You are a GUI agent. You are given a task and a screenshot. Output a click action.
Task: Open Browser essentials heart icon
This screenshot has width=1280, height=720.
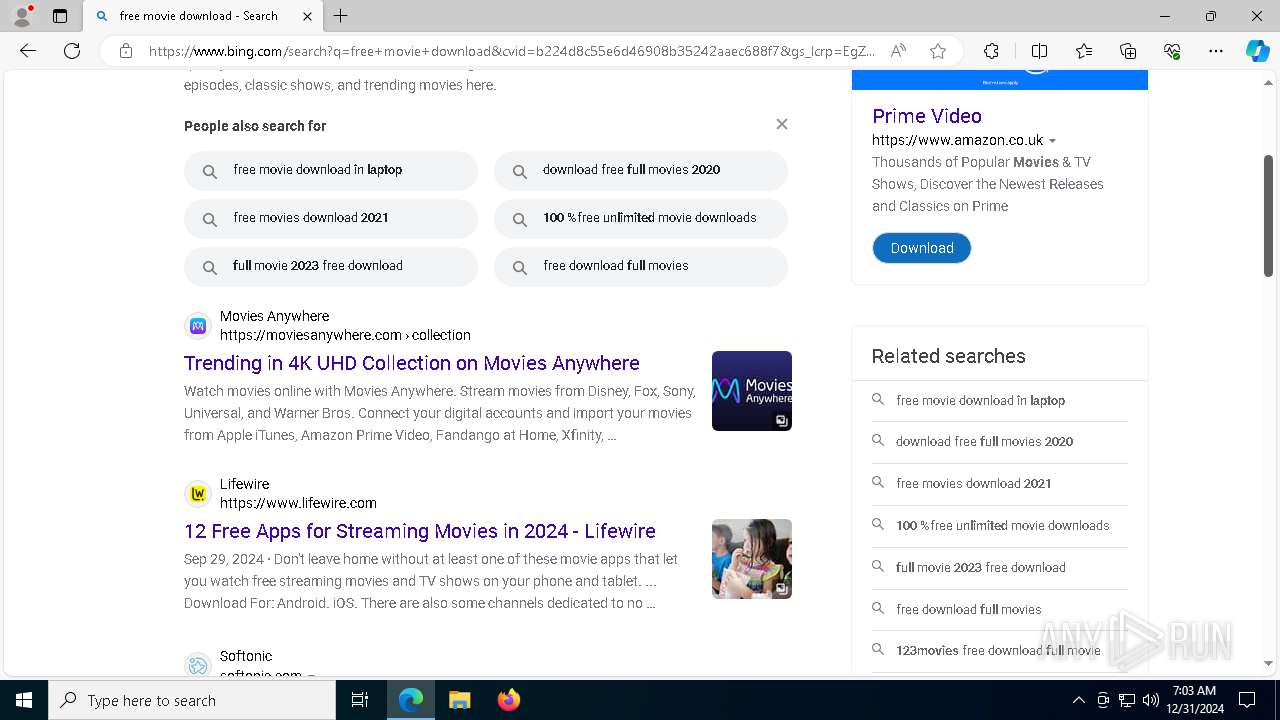(x=1172, y=51)
